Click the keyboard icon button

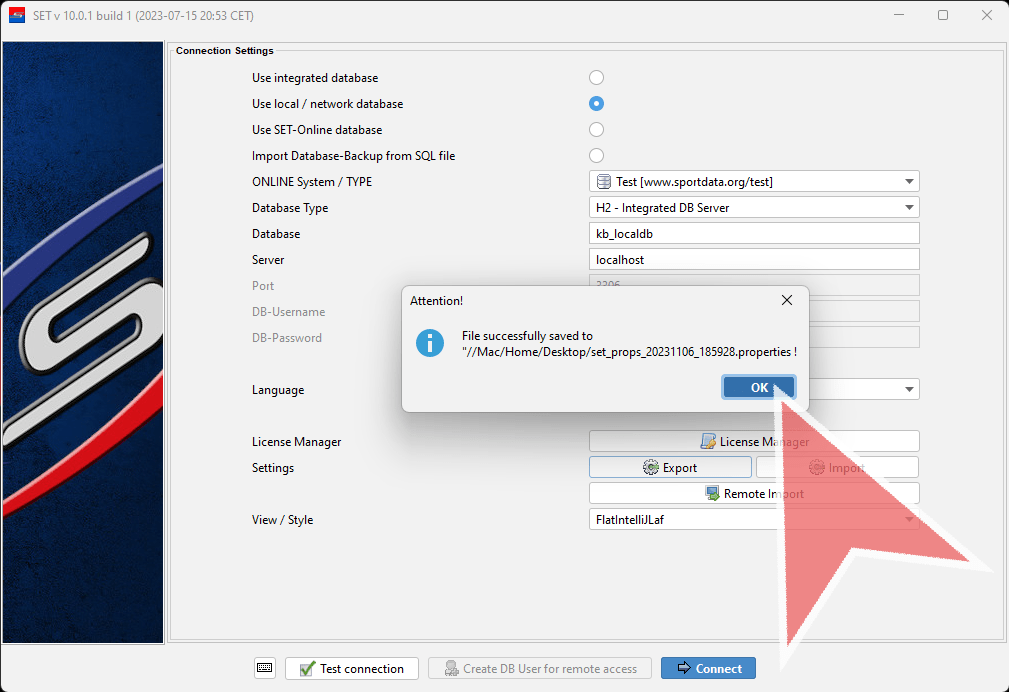point(265,668)
